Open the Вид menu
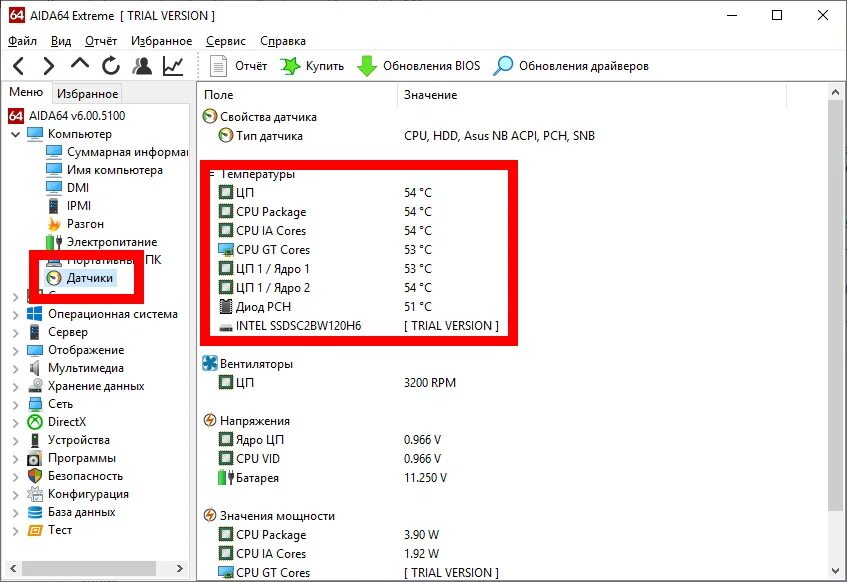Viewport: 847px width, 582px height. (61, 41)
